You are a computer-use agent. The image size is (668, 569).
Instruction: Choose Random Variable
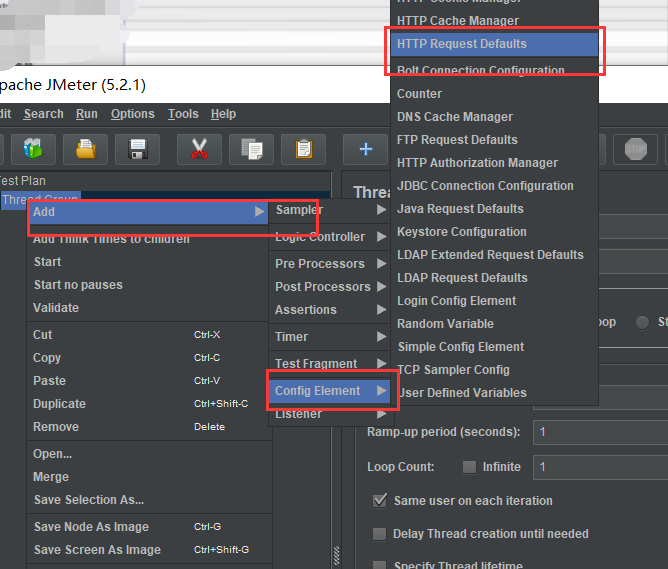point(494,324)
